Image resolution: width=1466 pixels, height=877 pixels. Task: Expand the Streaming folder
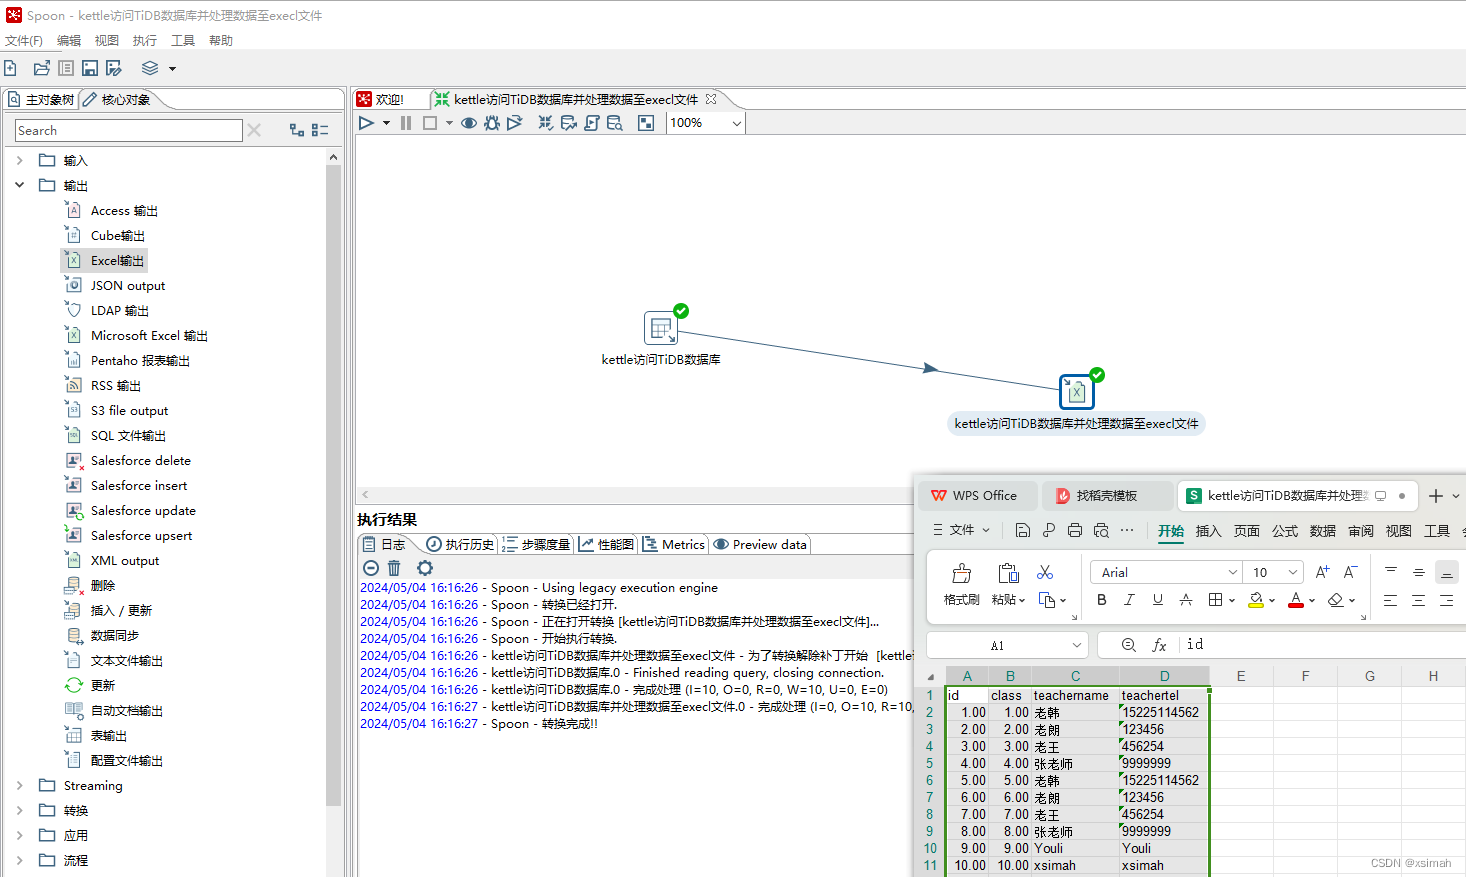(19, 785)
